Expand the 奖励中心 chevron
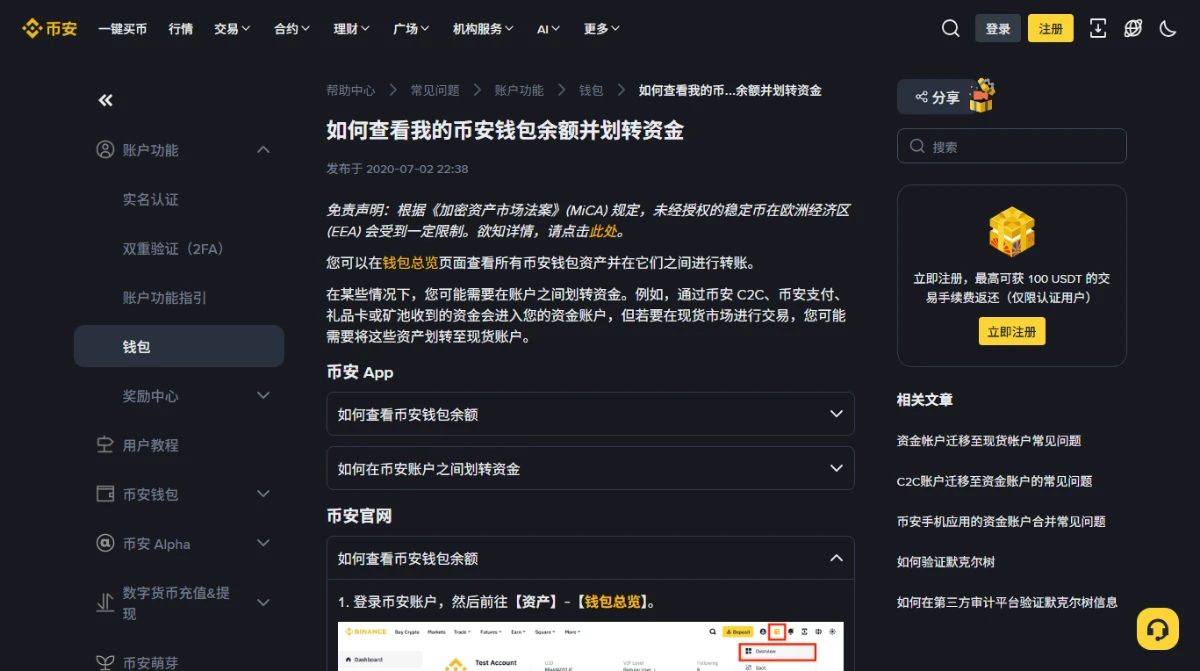Image resolution: width=1200 pixels, height=671 pixels. (263, 396)
